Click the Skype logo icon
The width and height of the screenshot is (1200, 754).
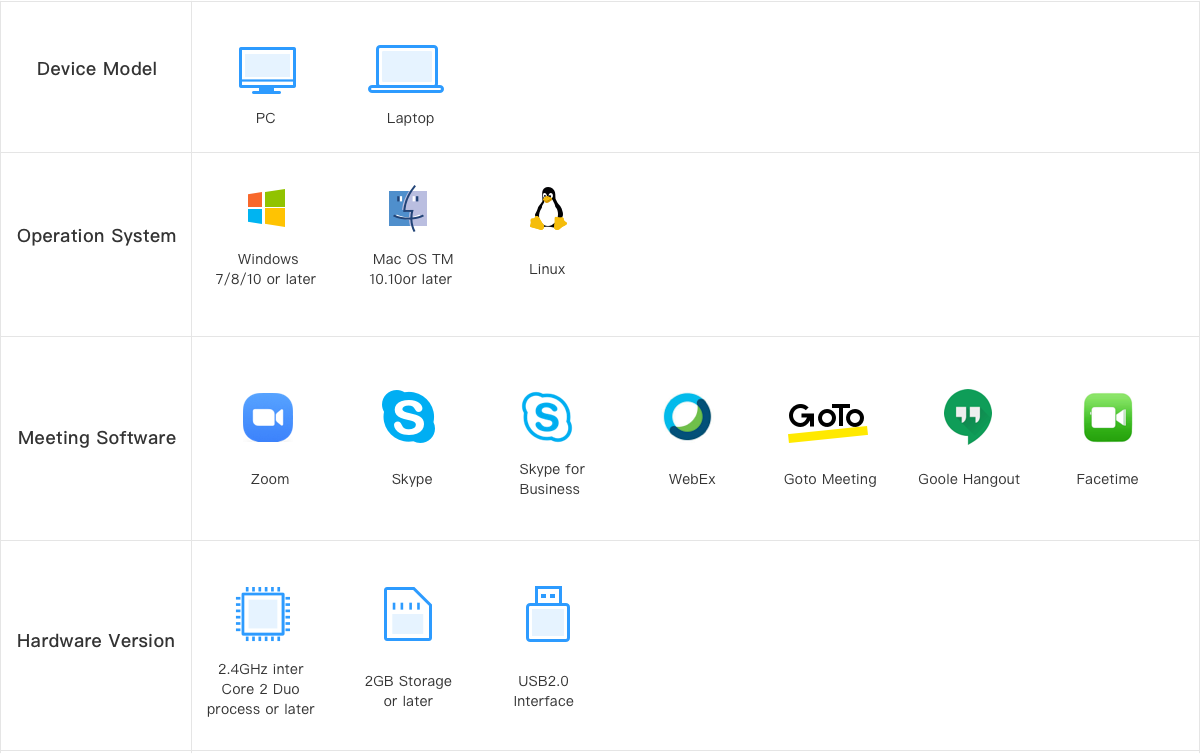click(x=408, y=416)
